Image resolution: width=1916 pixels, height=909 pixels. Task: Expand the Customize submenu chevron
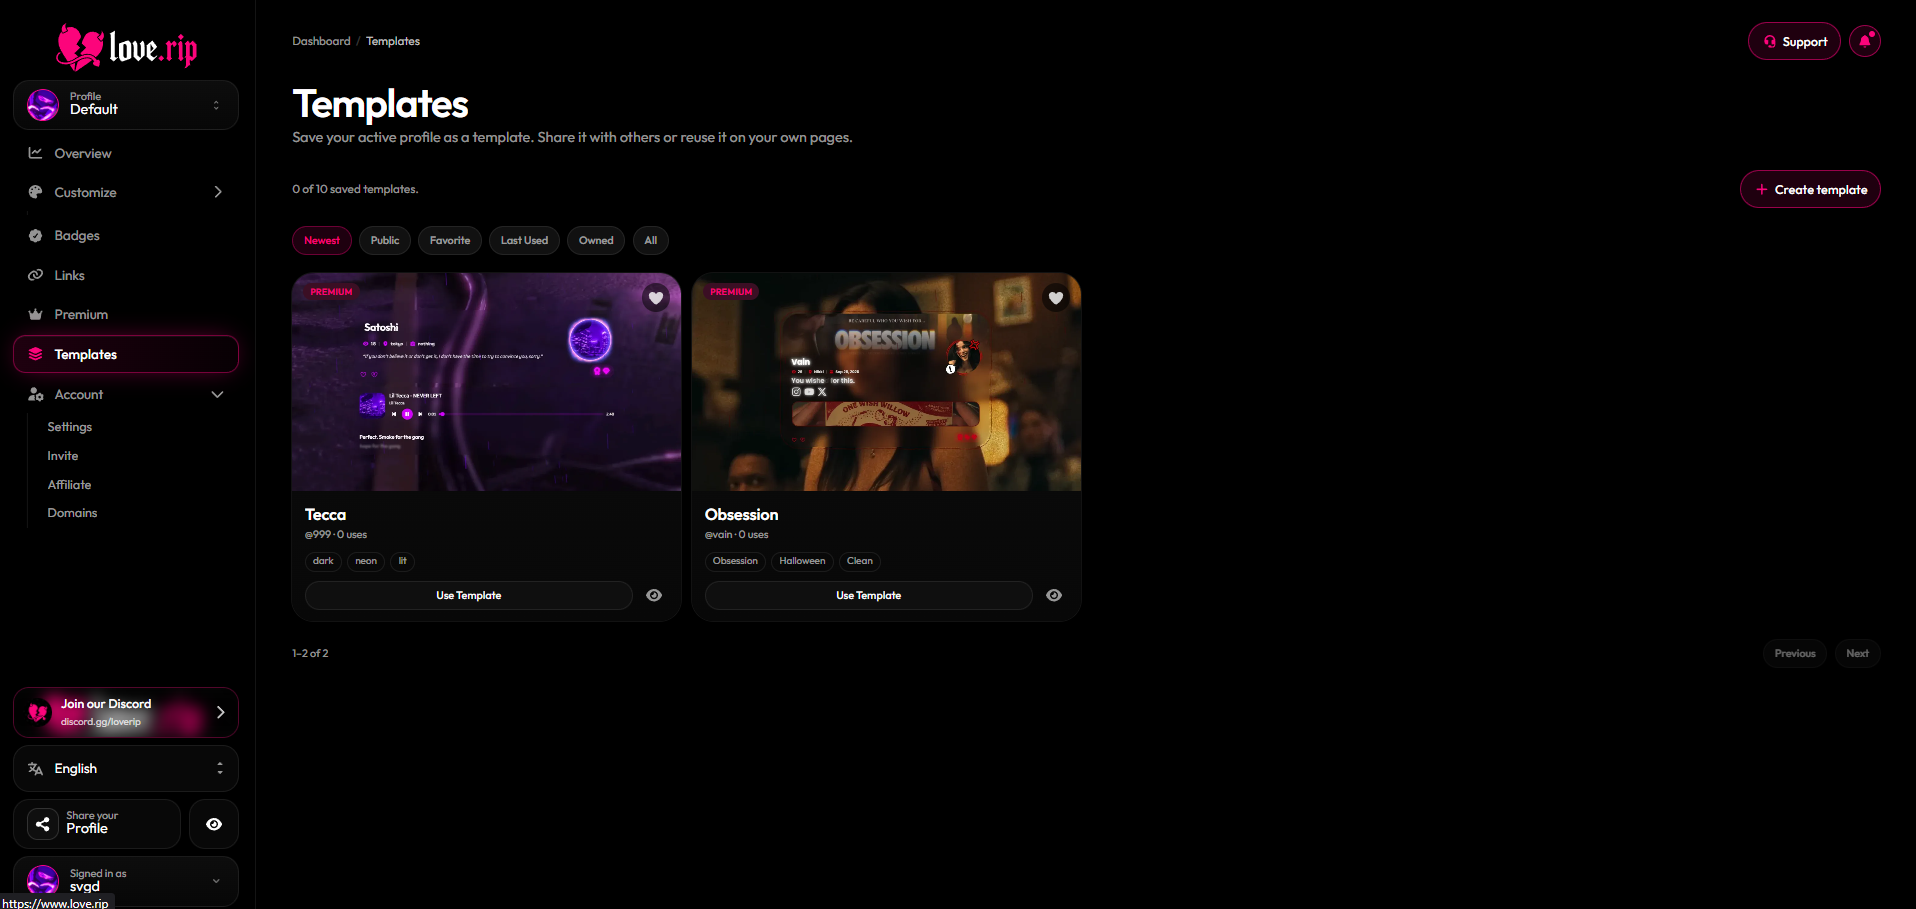[218, 192]
